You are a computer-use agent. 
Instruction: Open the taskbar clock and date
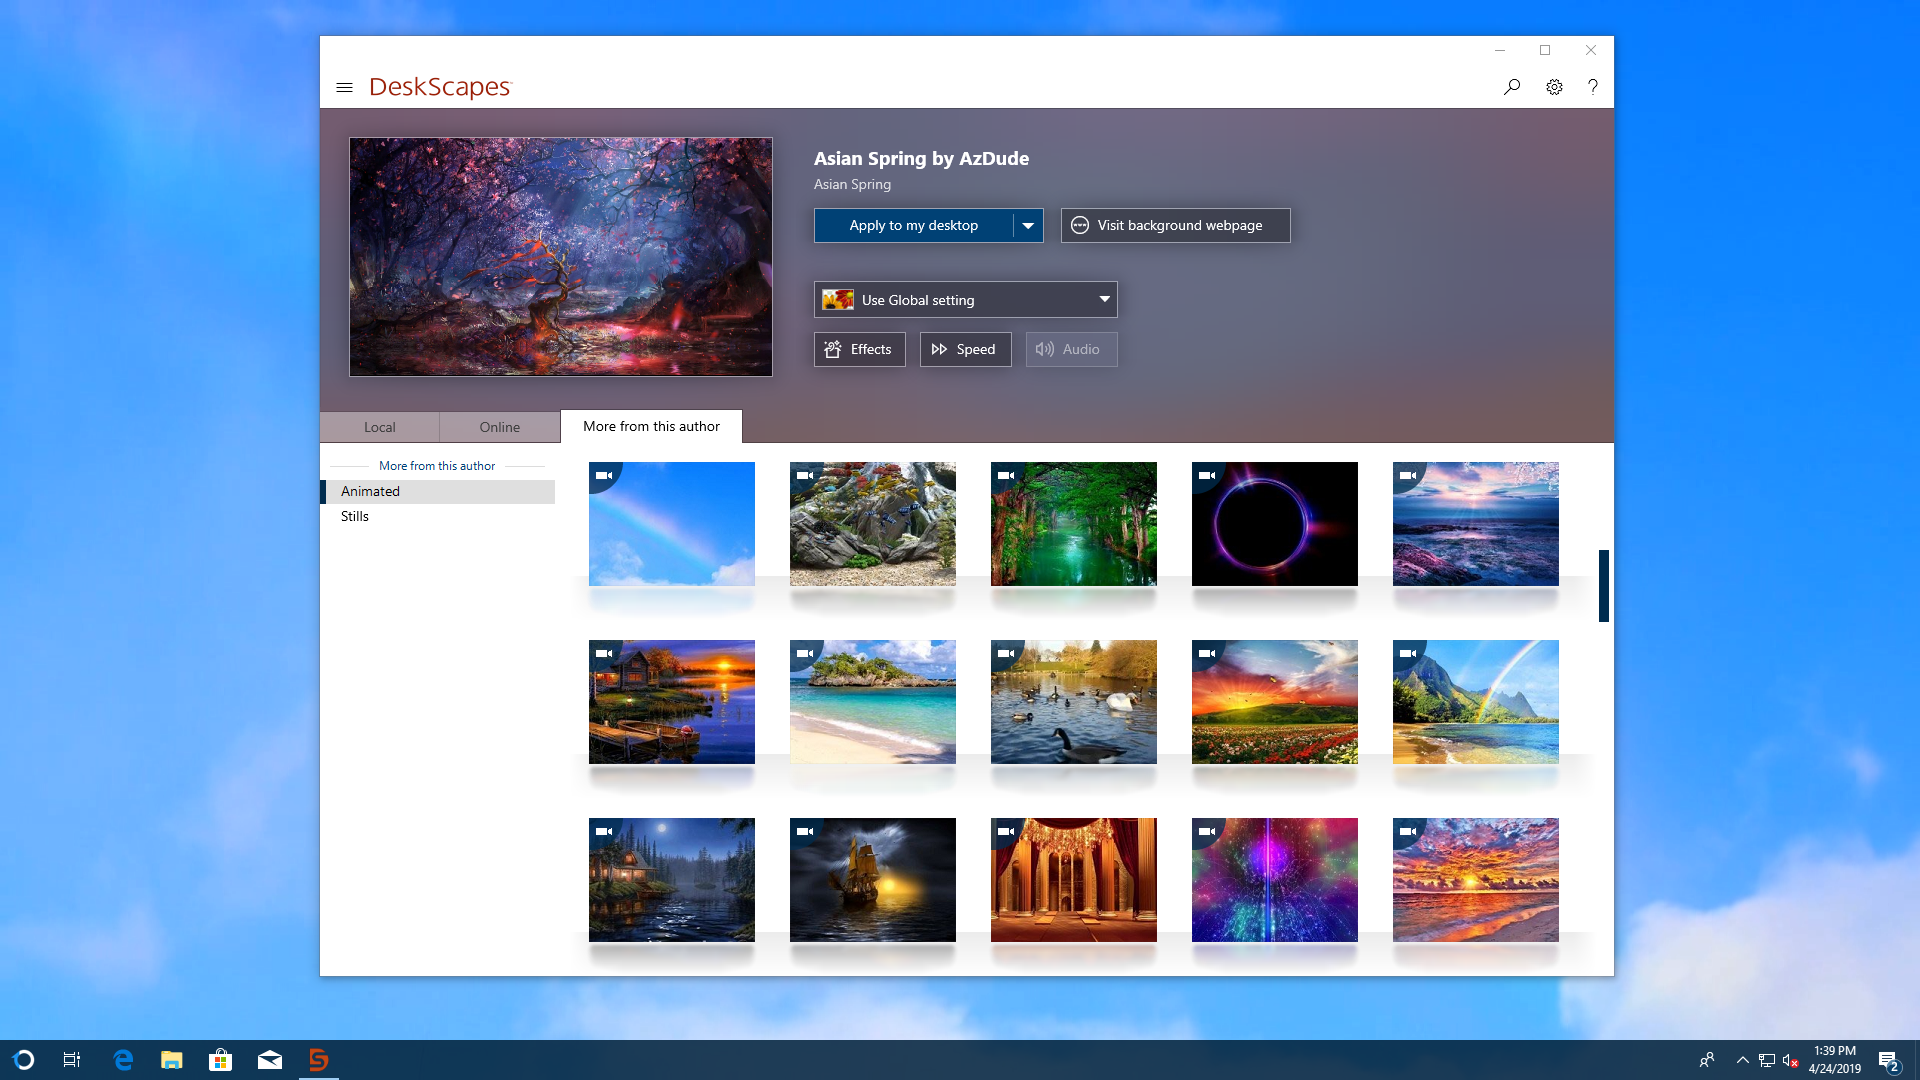(1834, 1060)
